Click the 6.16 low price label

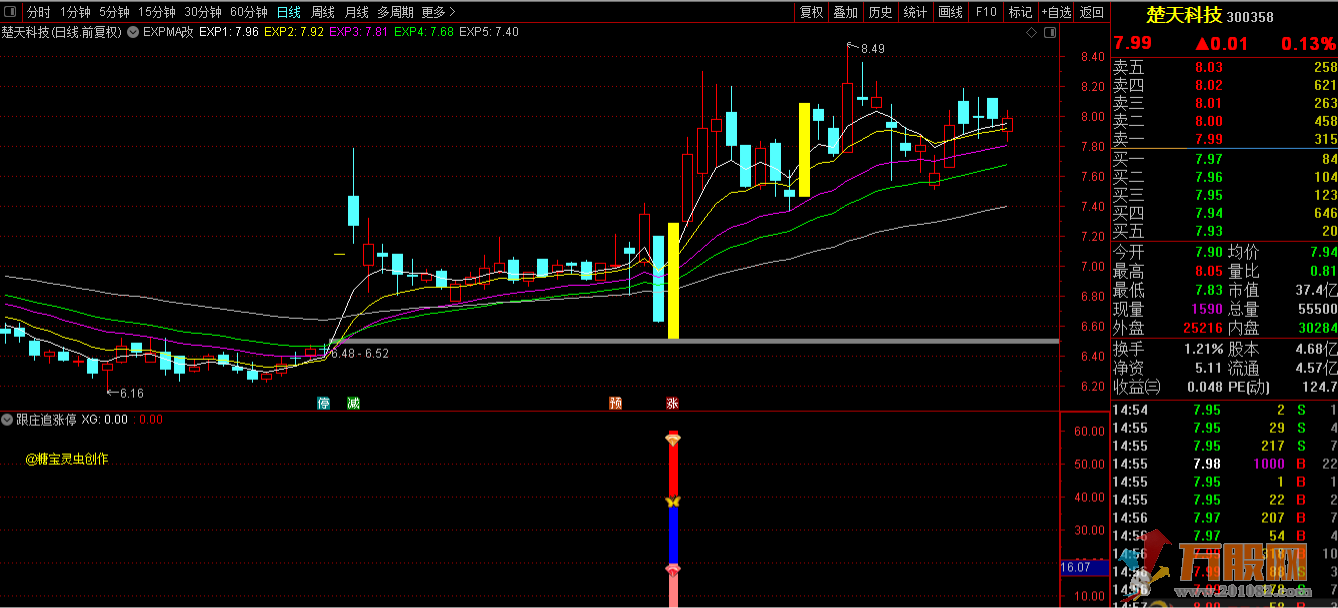coord(131,393)
